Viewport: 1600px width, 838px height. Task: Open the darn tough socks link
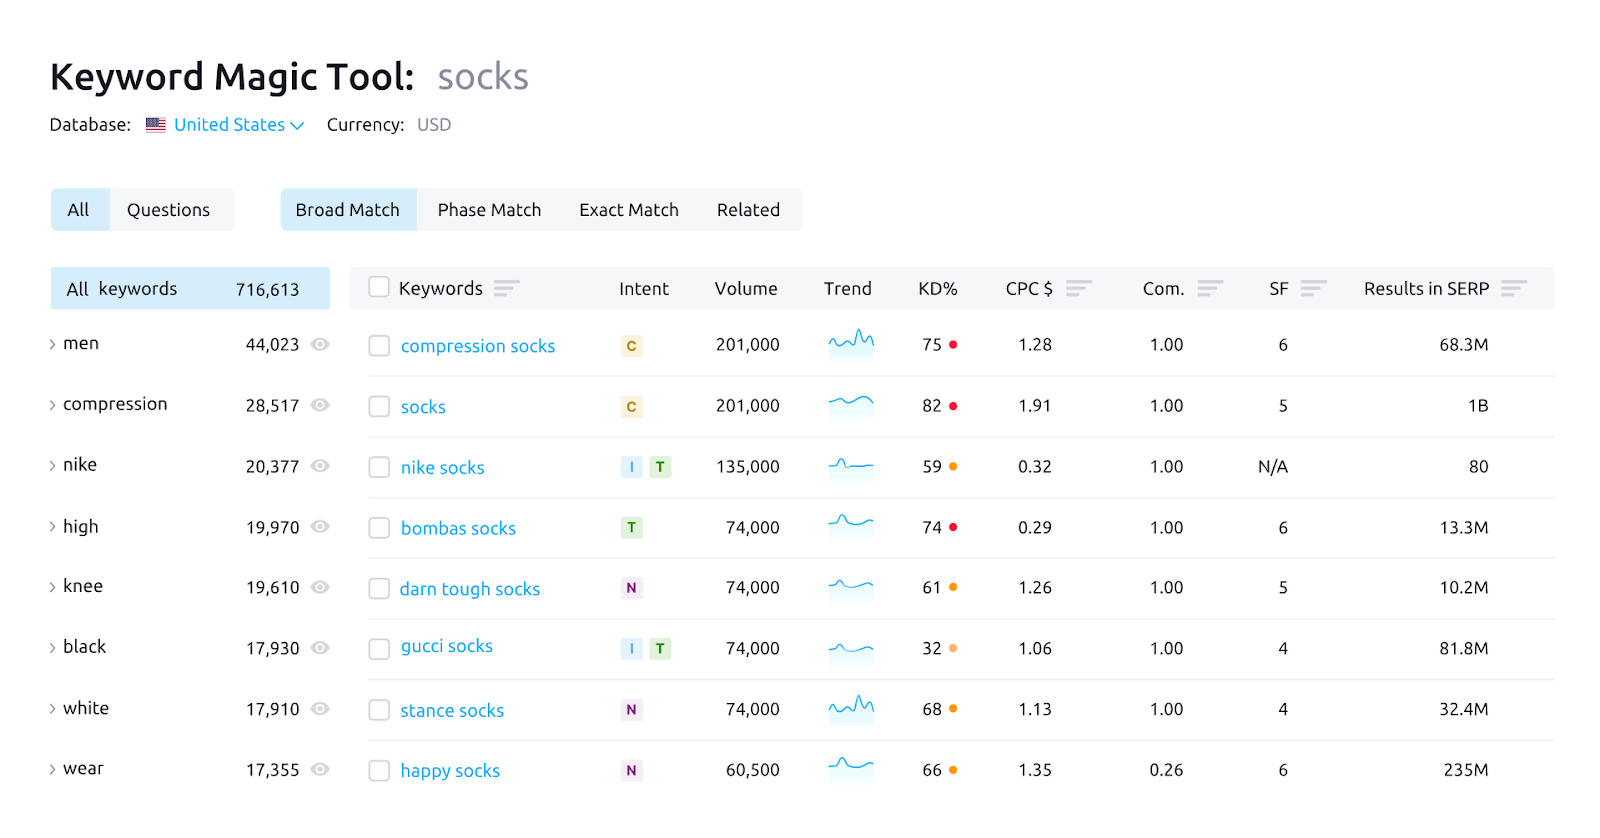coord(470,589)
